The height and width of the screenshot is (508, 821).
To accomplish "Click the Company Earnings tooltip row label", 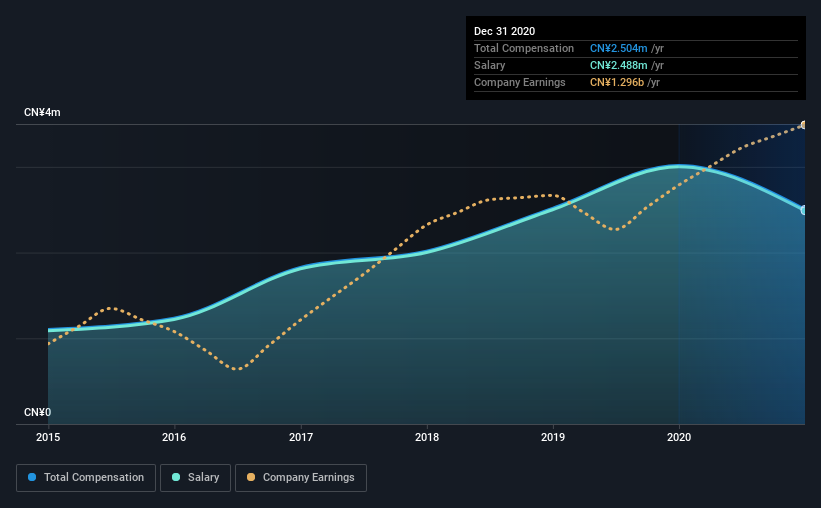I will (x=519, y=82).
